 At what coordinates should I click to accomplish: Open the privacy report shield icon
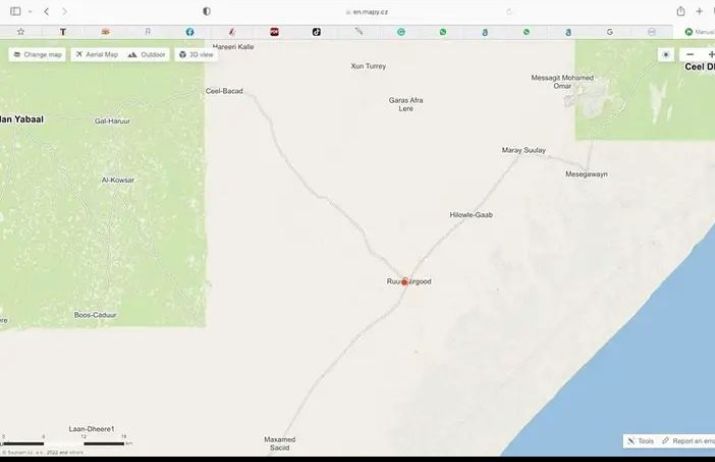[x=207, y=11]
